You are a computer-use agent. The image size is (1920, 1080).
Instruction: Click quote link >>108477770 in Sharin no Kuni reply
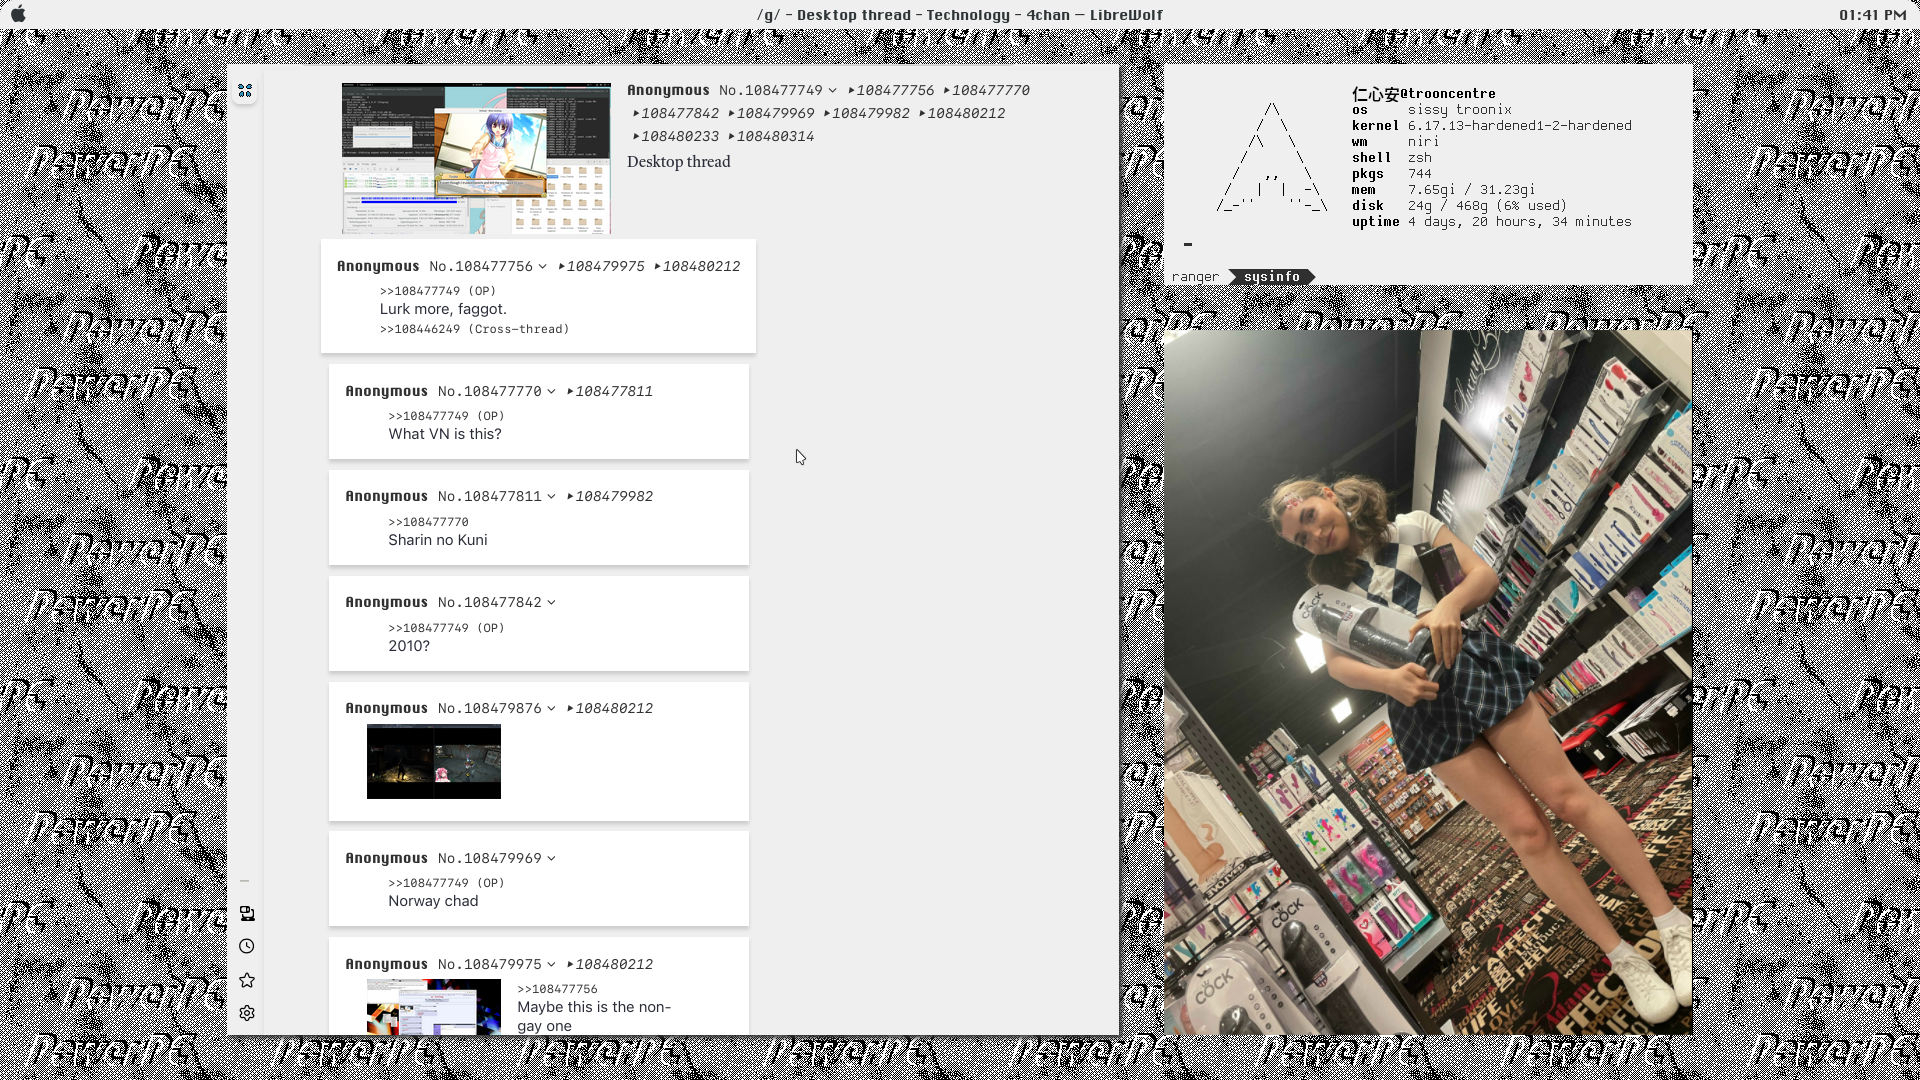point(428,522)
